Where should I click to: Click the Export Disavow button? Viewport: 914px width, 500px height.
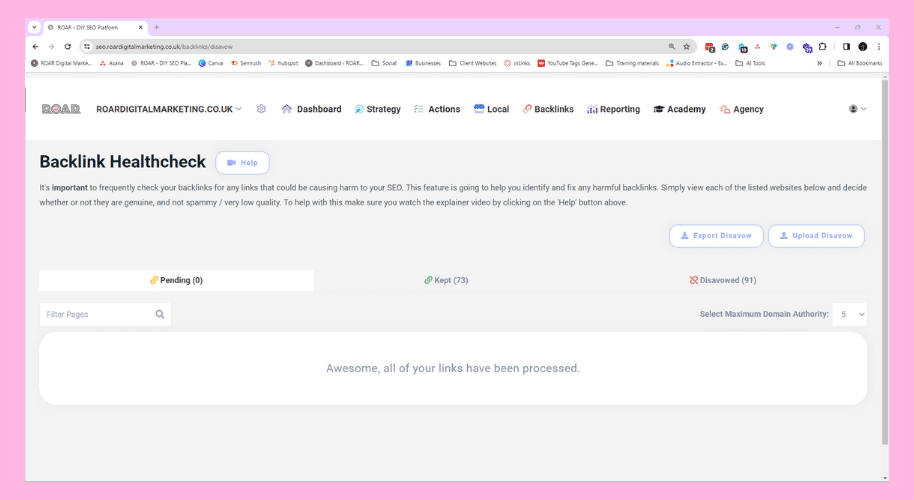click(x=716, y=236)
